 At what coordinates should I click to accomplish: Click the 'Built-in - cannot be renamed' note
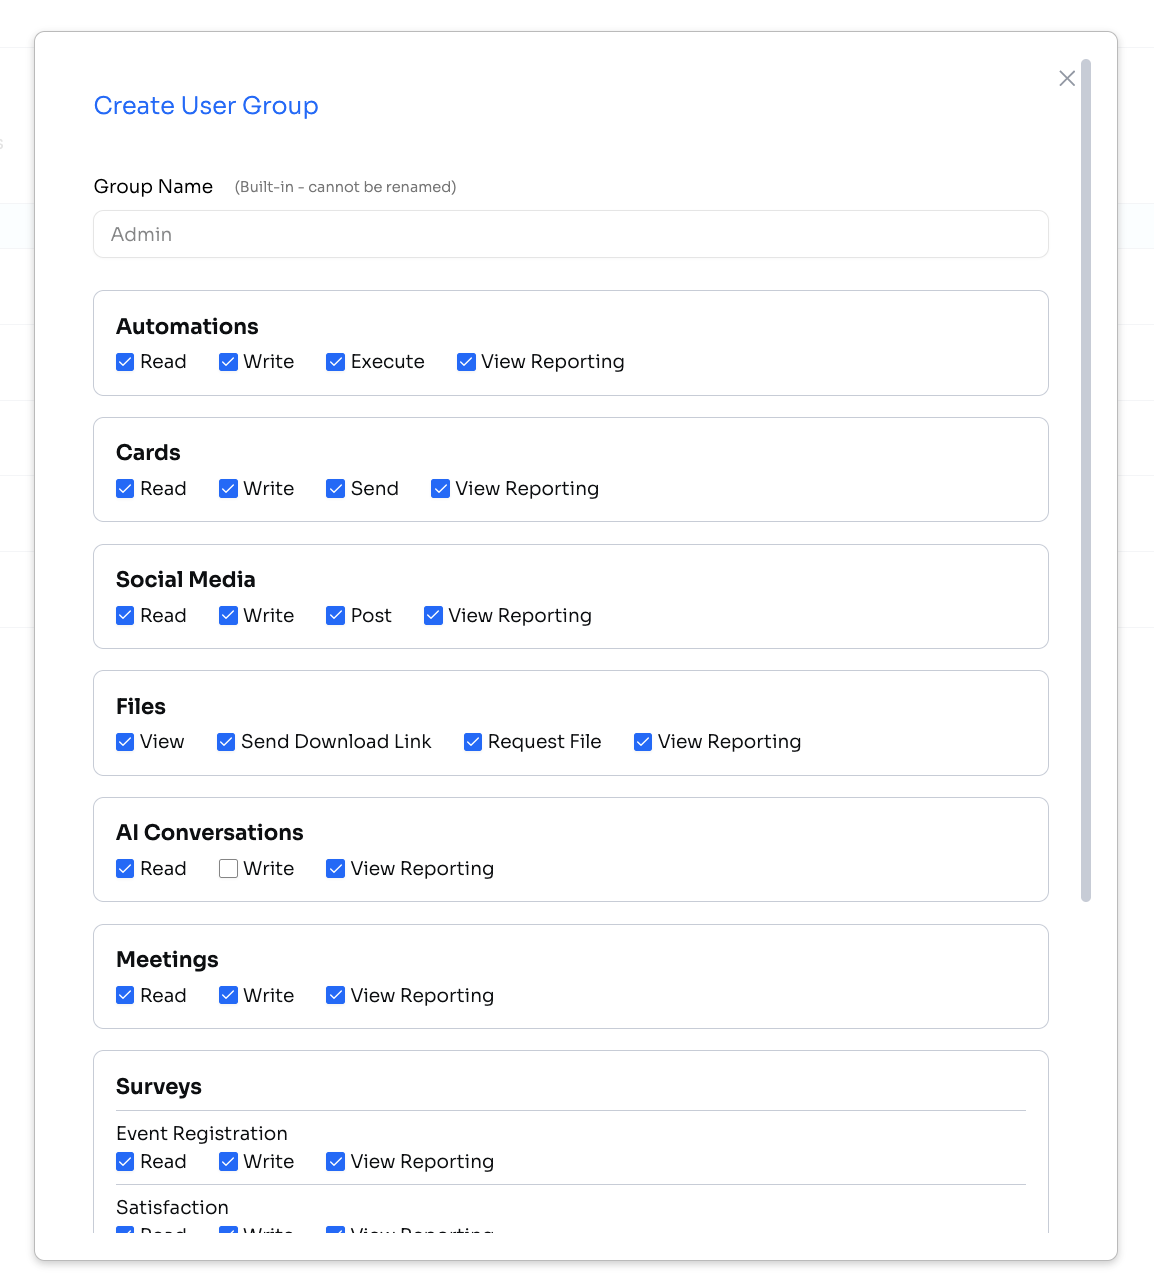tap(345, 187)
